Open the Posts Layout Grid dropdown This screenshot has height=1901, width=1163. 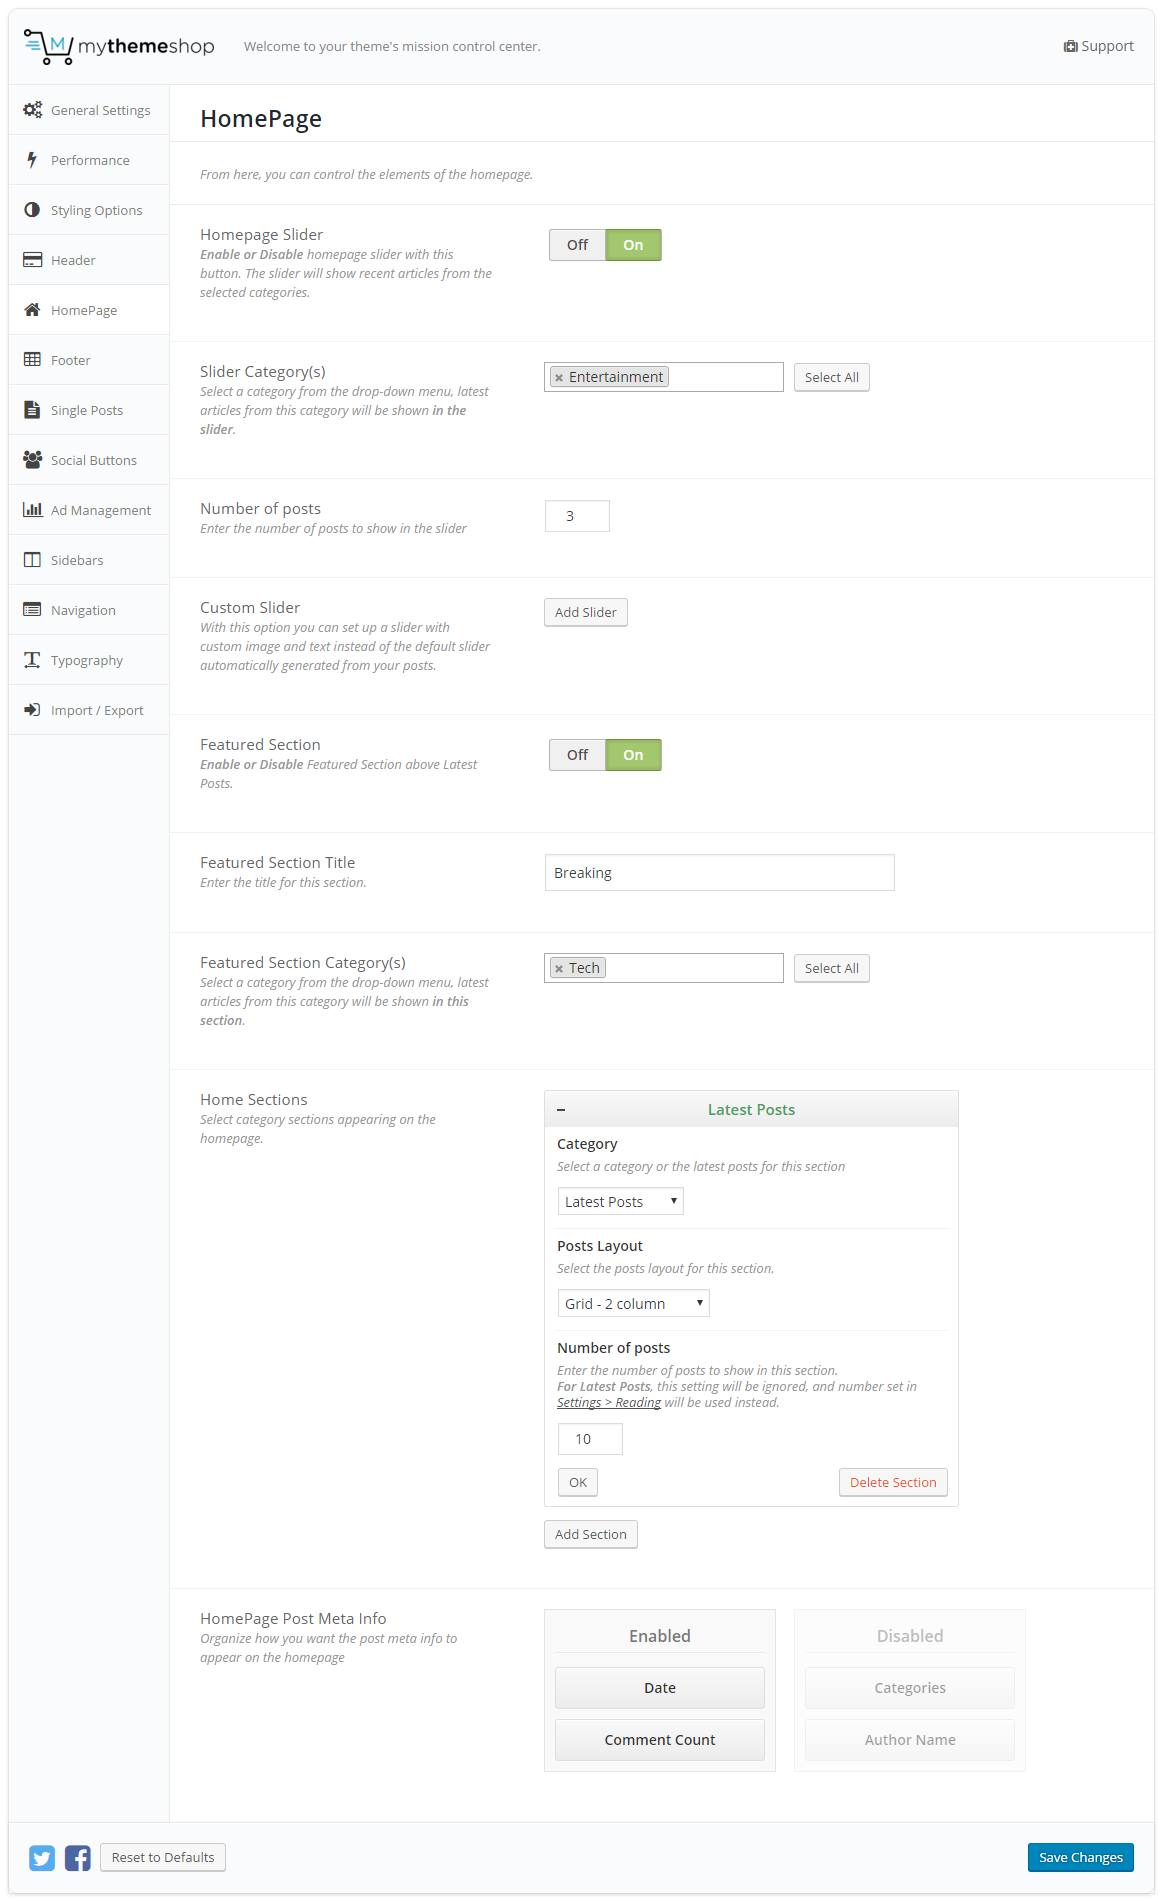click(x=633, y=1304)
